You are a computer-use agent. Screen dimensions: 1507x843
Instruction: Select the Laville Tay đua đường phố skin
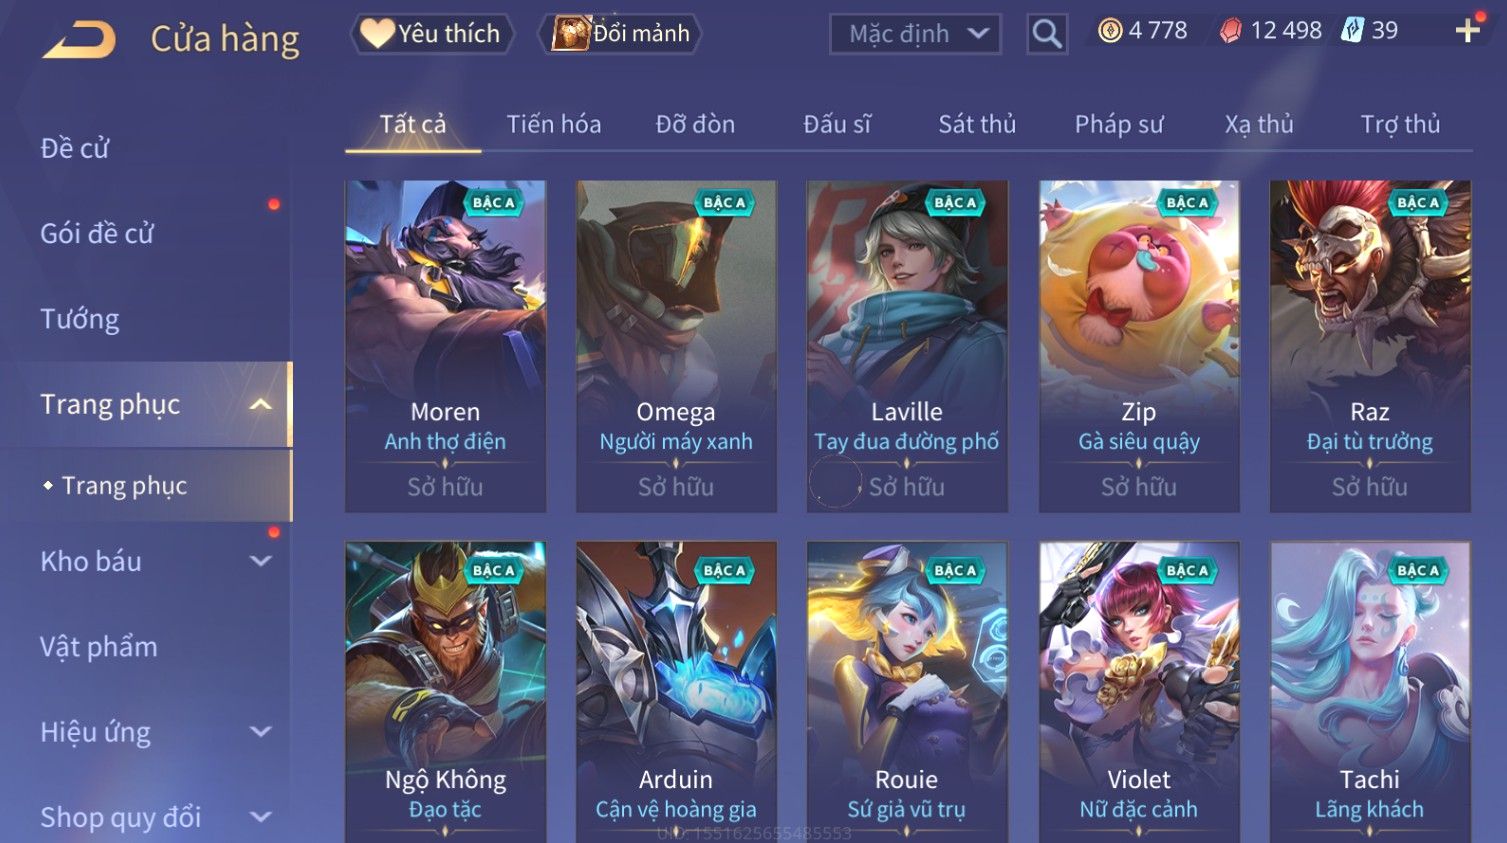907,346
